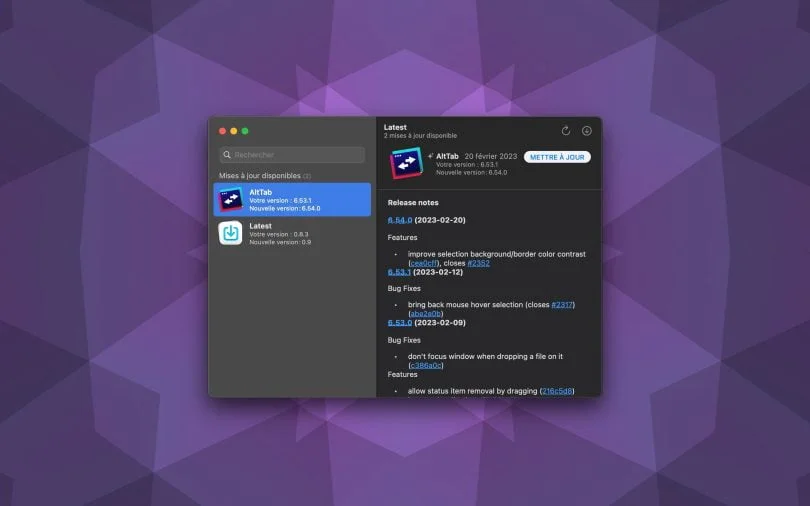Click the large AltTab icon in the header

[406, 163]
